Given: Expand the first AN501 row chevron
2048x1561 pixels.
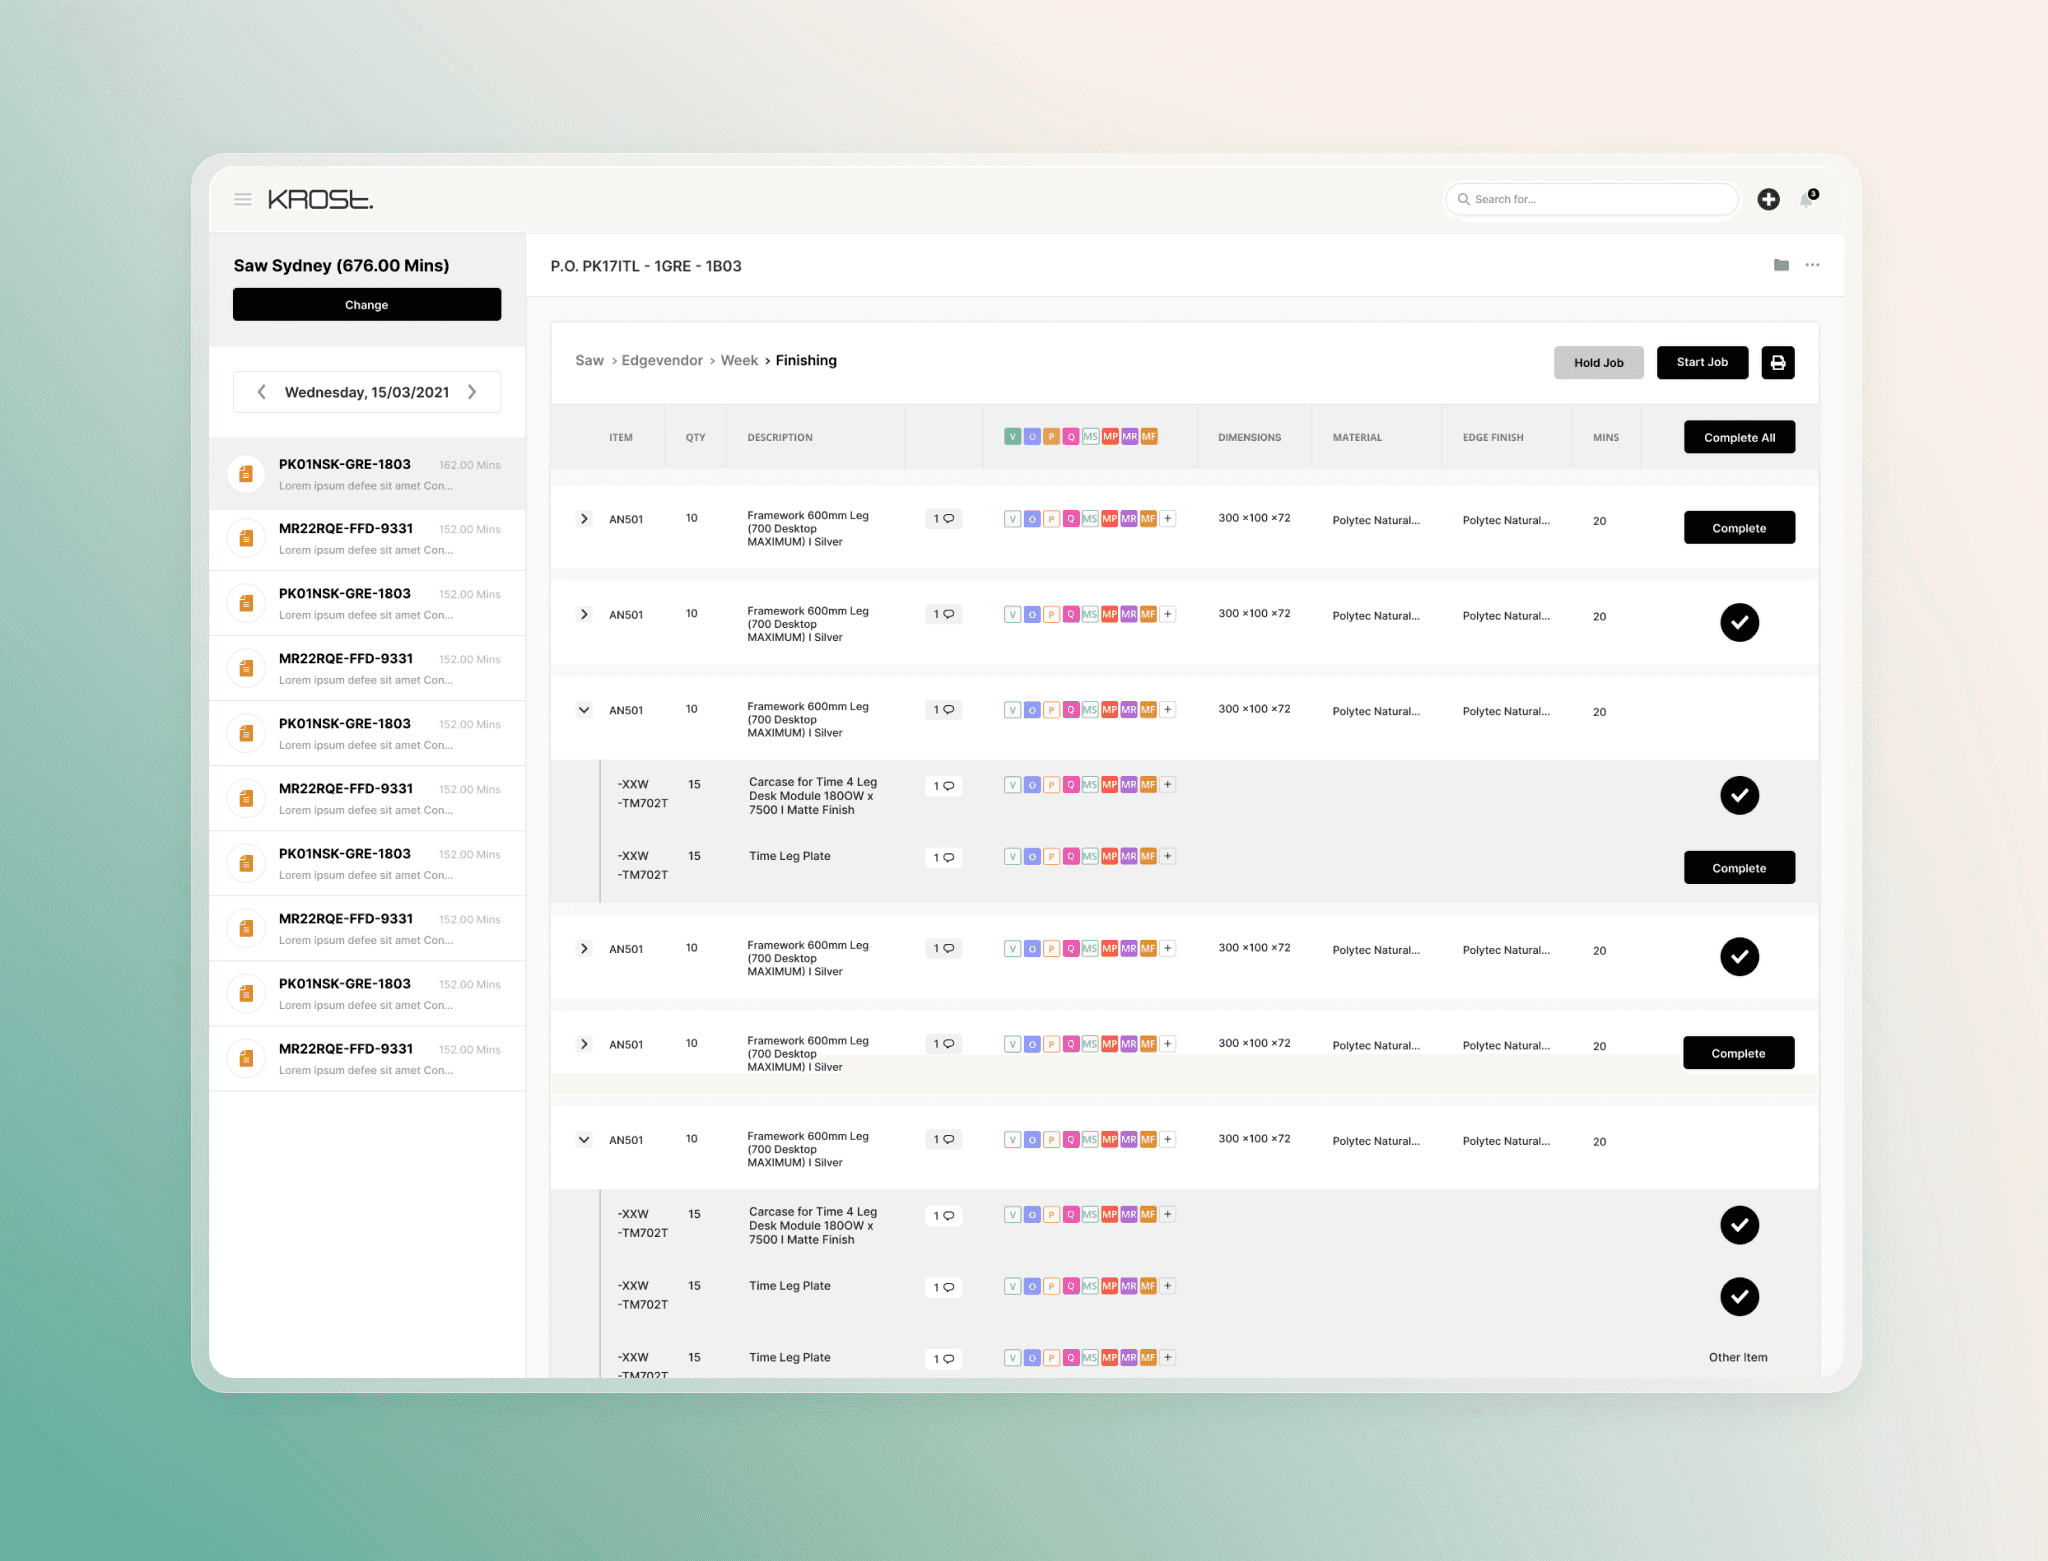Looking at the screenshot, I should (x=584, y=519).
